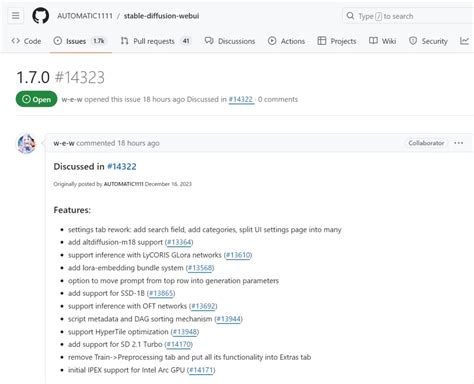Open the stable-diffusion-webui repository link
Viewport: 474px width, 384px height.
[x=162, y=16]
